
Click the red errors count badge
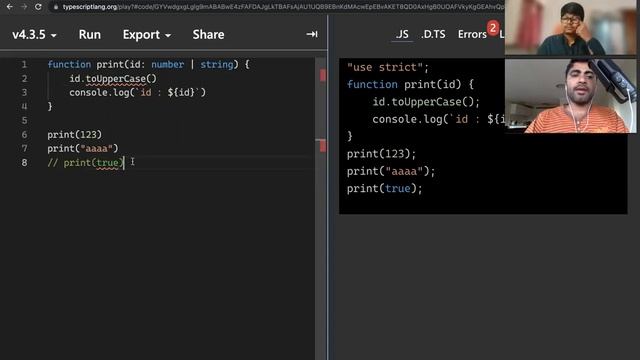tap(493, 28)
